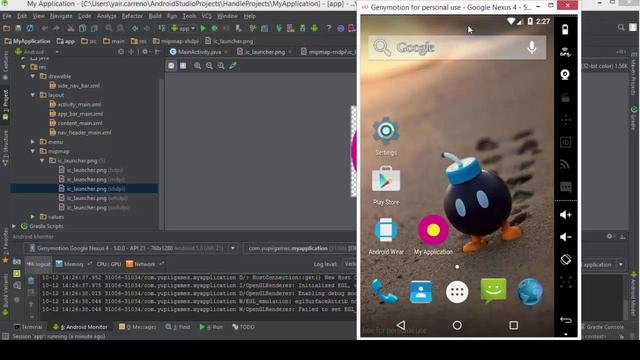Image resolution: width=640 pixels, height=360 pixels.
Task: Run the app with the green play icon
Action: (203, 28)
